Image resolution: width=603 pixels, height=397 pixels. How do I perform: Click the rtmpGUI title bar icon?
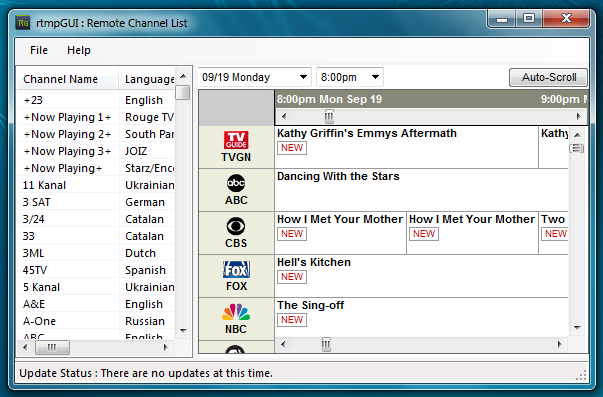(23, 23)
